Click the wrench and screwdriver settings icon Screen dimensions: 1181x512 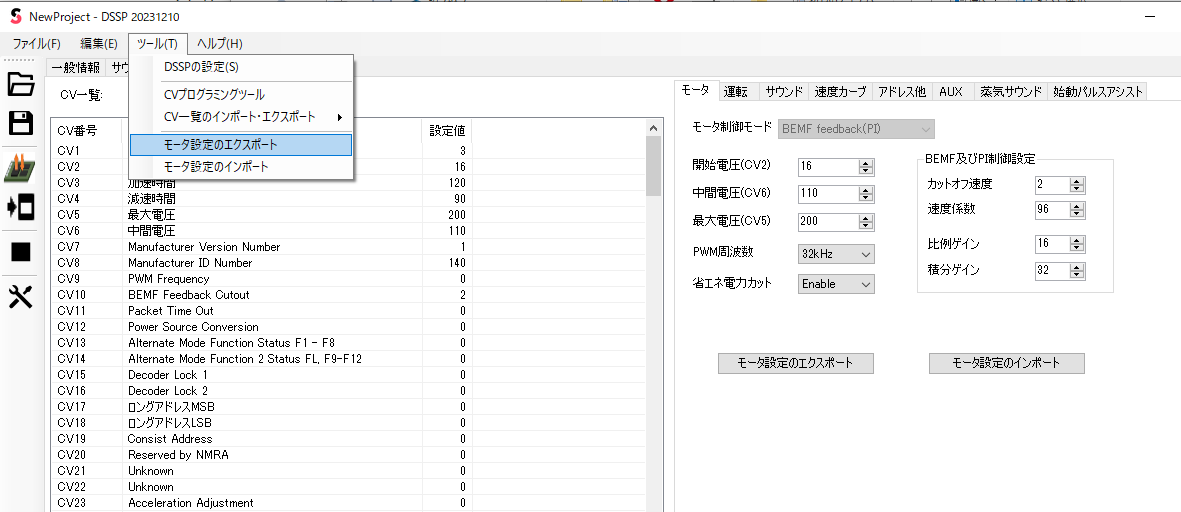pos(21,296)
